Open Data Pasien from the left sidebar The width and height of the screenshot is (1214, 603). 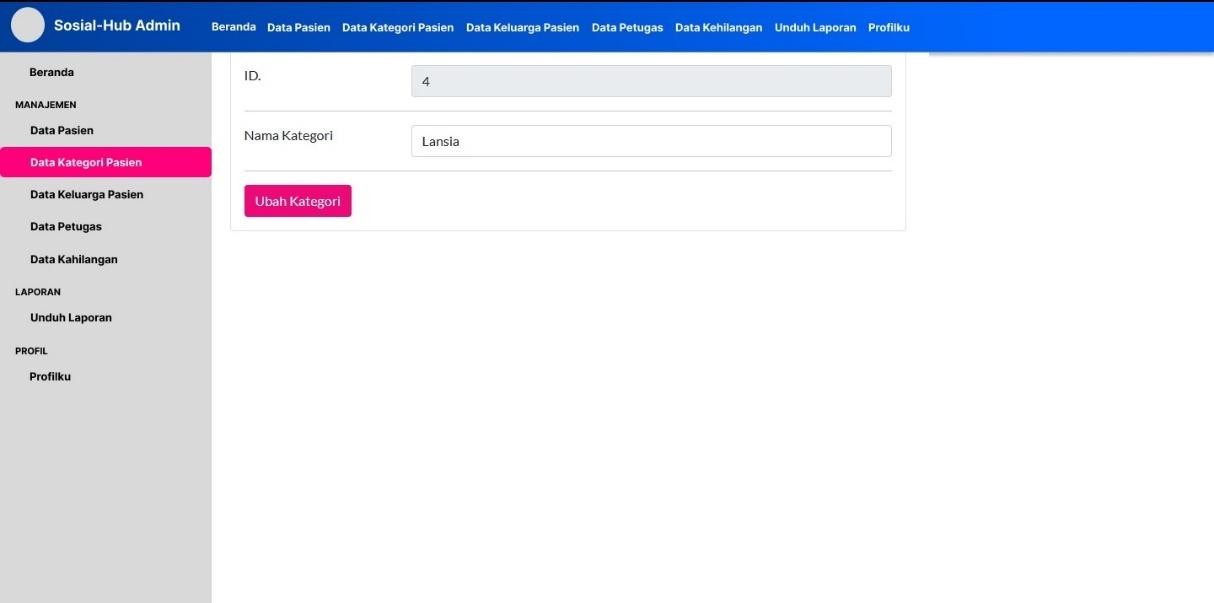[x=62, y=130]
